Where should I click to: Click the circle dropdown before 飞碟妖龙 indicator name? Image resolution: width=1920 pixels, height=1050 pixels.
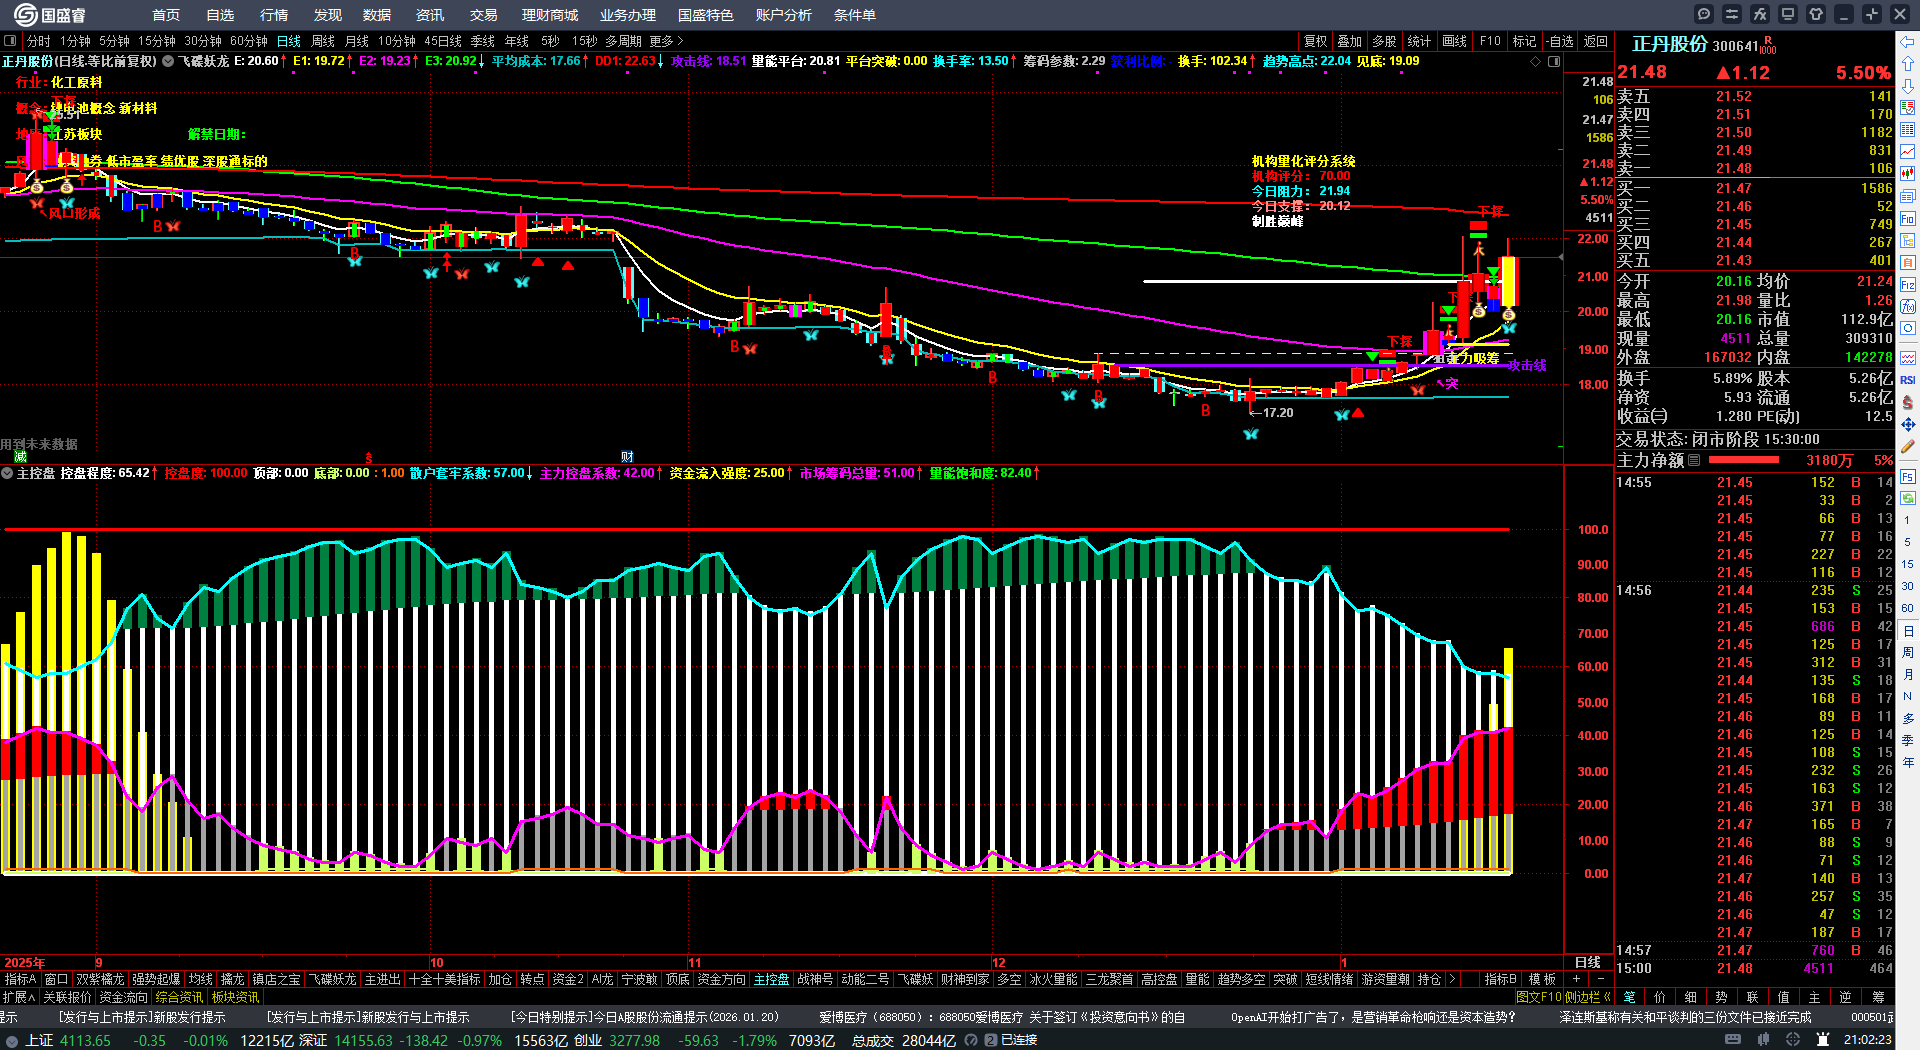(x=168, y=61)
